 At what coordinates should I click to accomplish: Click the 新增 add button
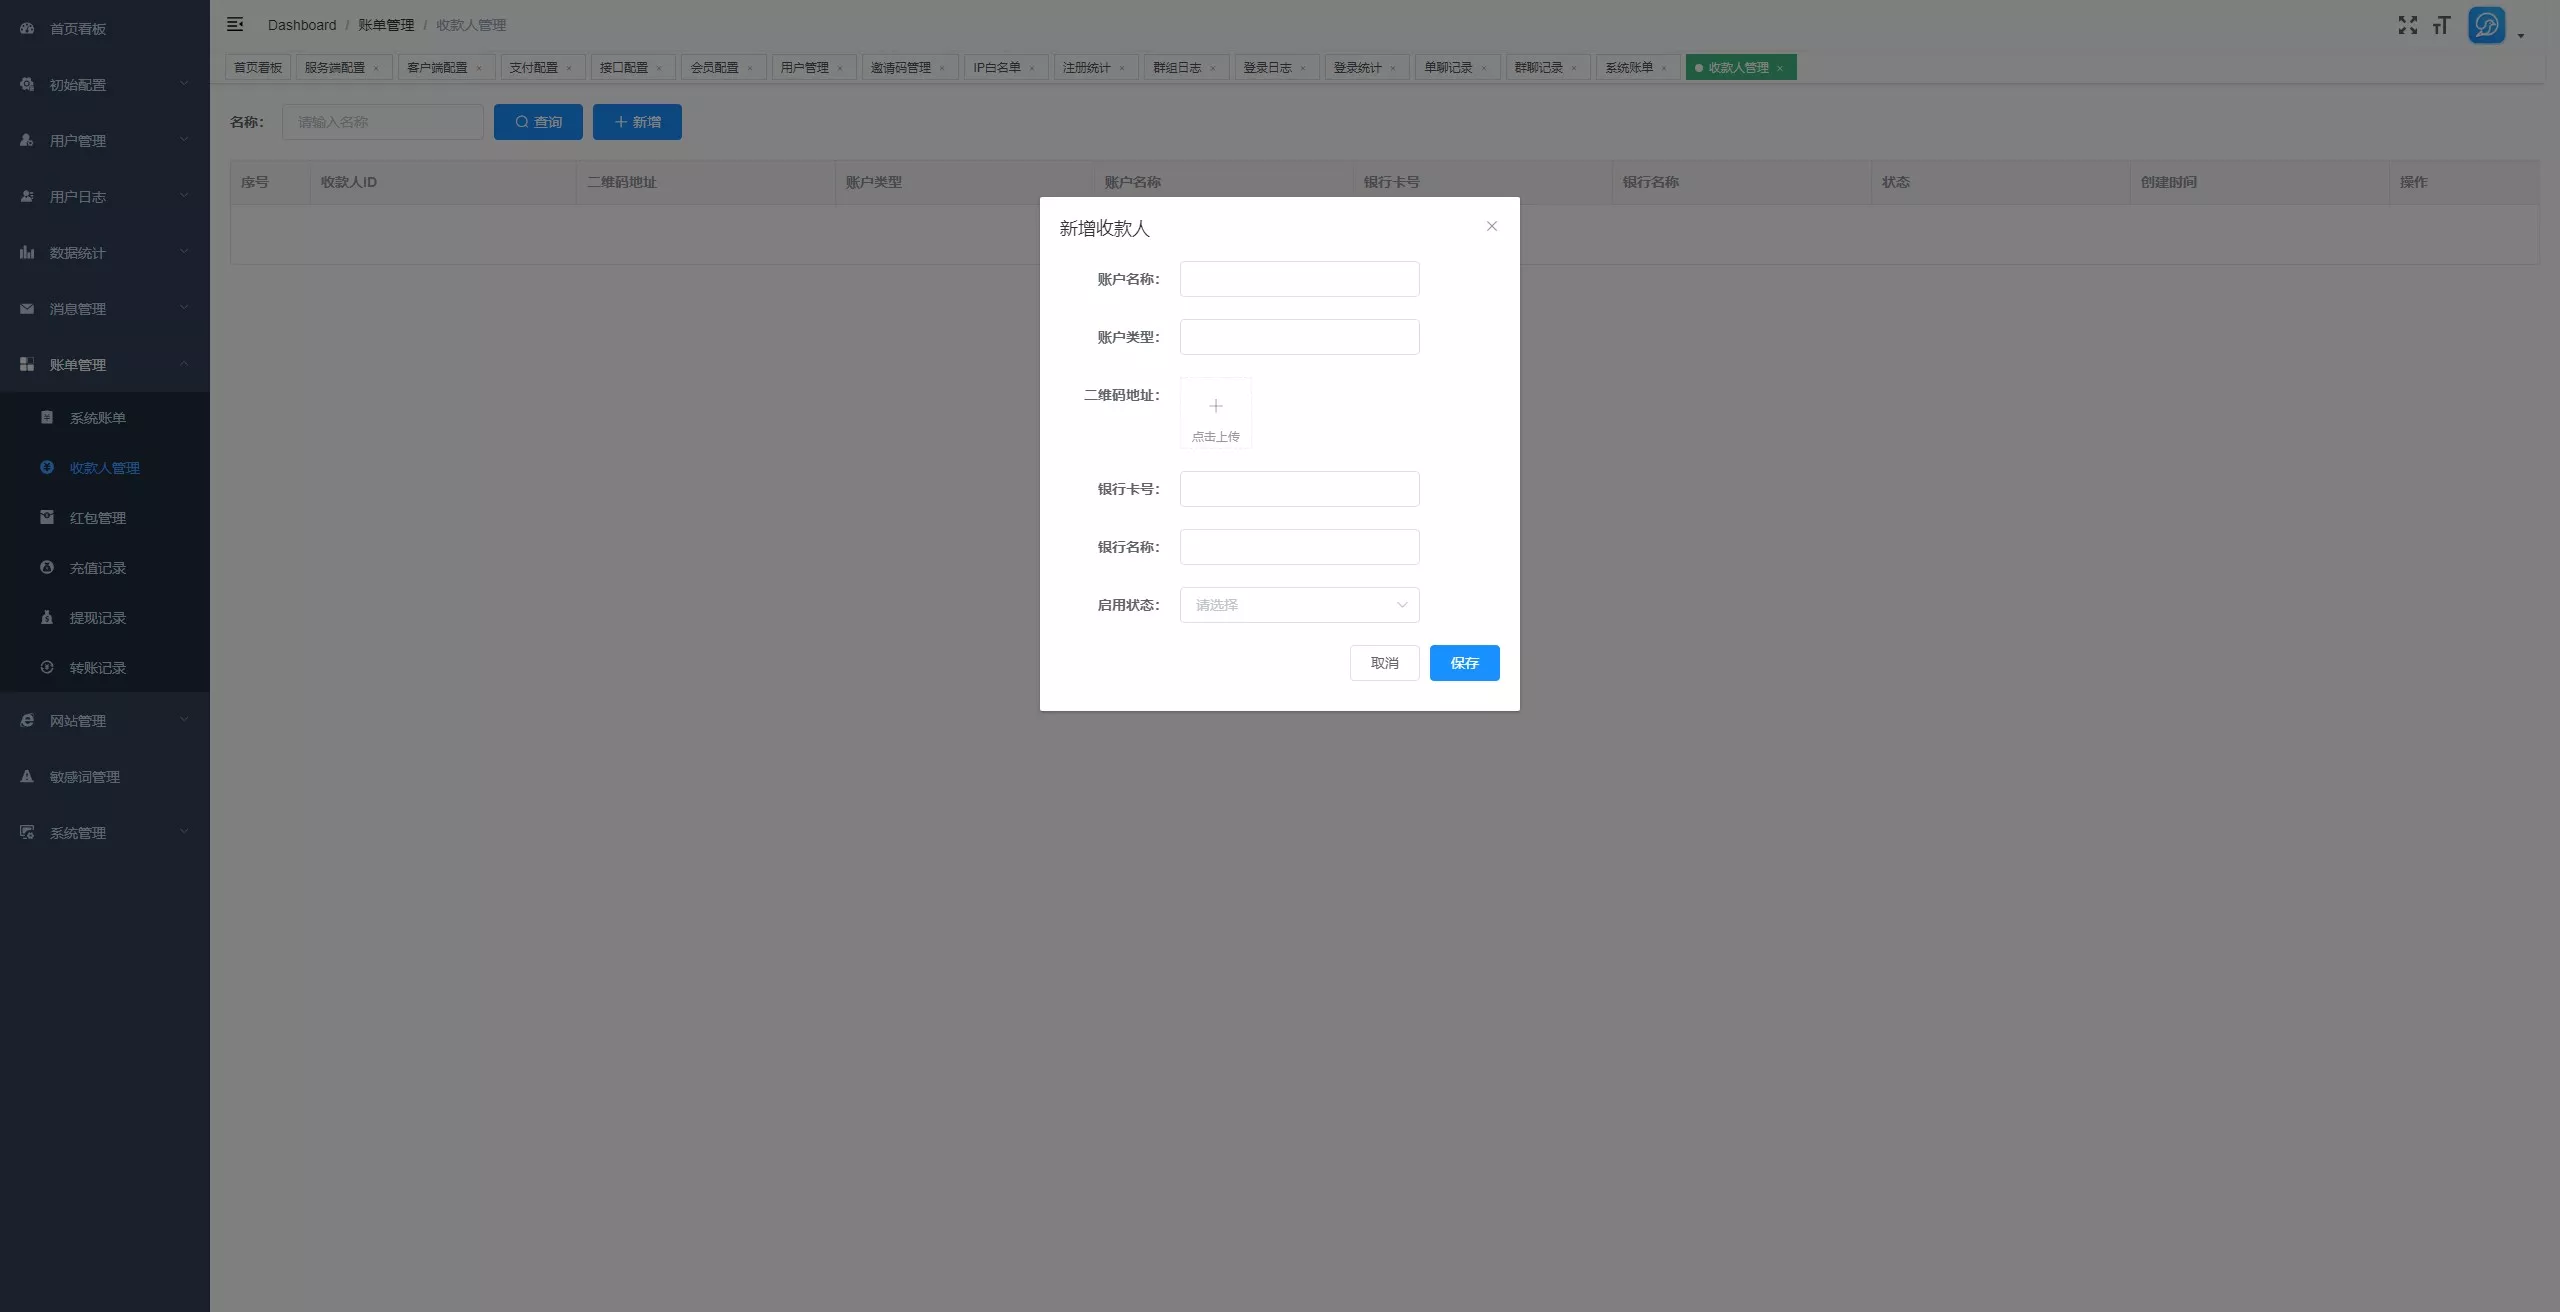click(637, 122)
